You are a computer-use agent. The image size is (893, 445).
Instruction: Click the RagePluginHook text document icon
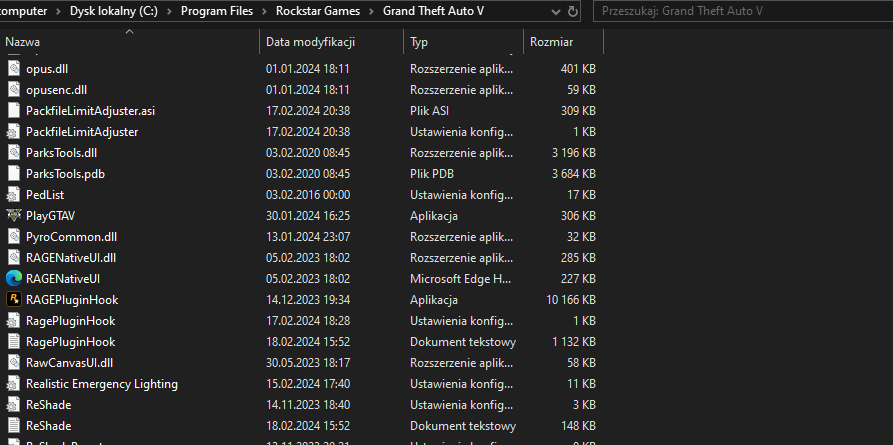(x=14, y=341)
